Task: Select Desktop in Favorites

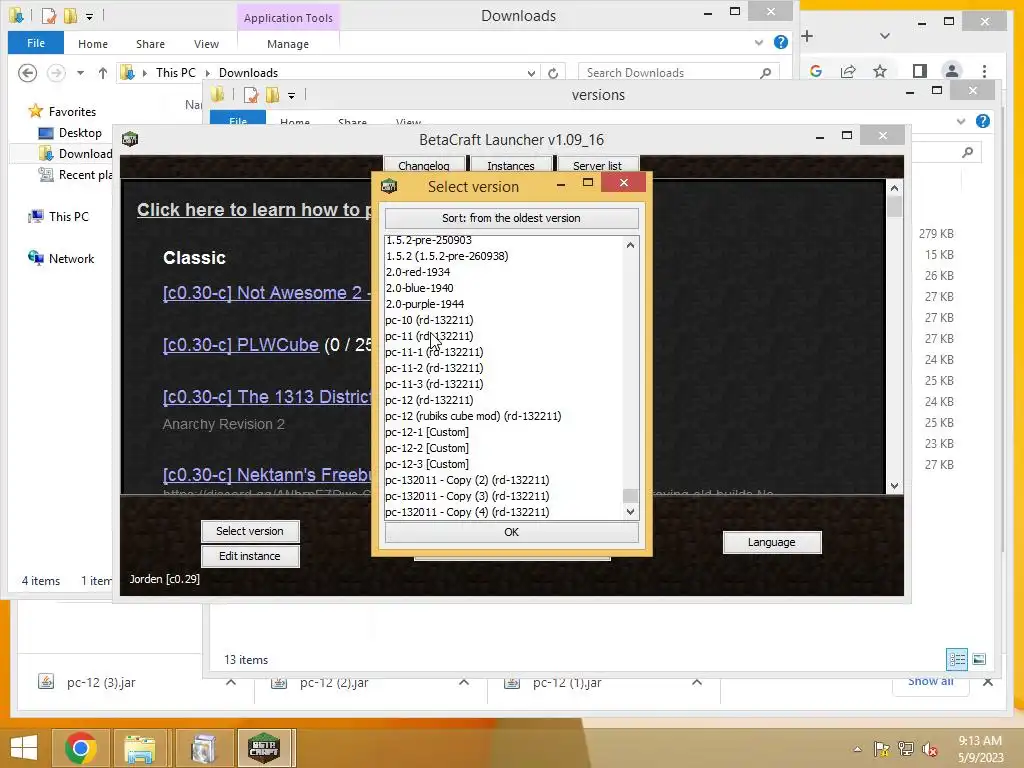Action: 80,133
